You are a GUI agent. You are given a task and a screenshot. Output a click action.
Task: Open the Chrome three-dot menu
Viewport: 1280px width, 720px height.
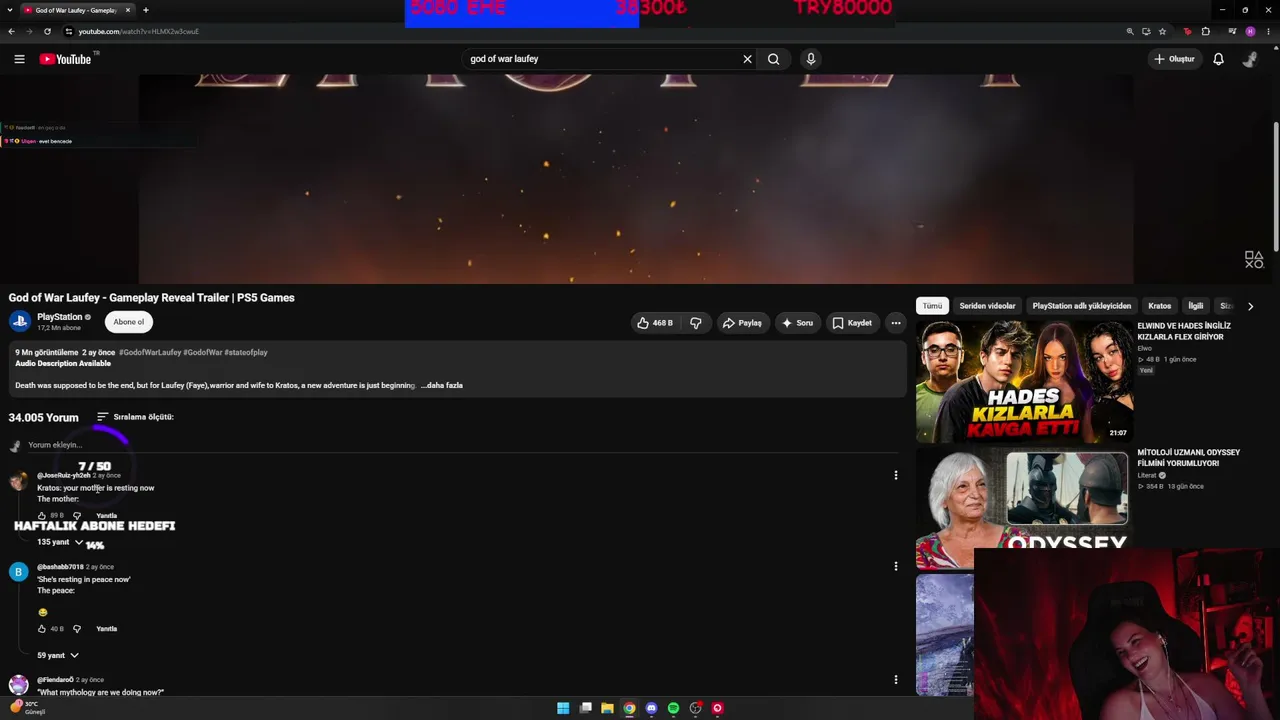tap(1268, 31)
